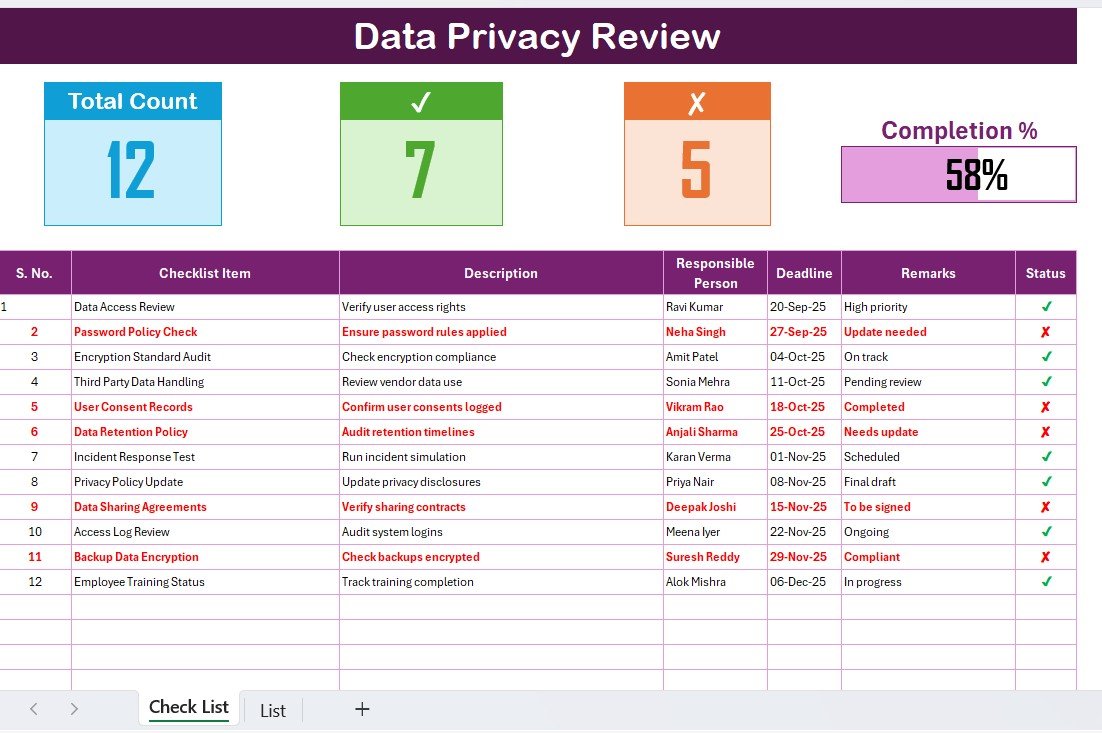Click the Status column header

click(x=1046, y=273)
